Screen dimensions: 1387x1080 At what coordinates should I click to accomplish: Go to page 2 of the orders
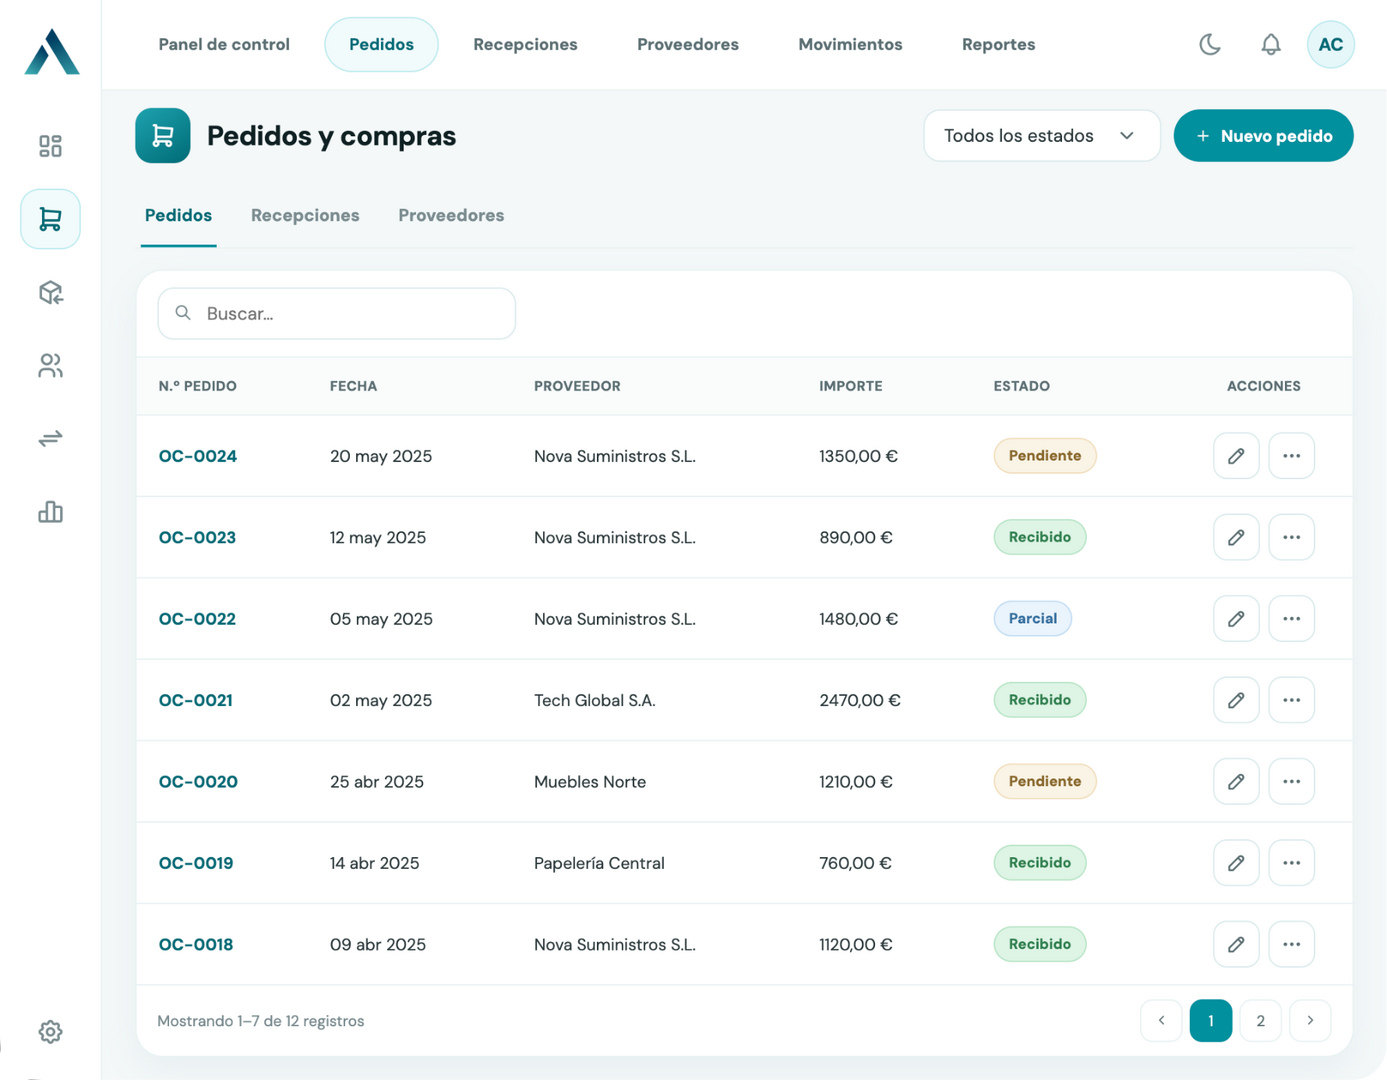(1261, 1021)
